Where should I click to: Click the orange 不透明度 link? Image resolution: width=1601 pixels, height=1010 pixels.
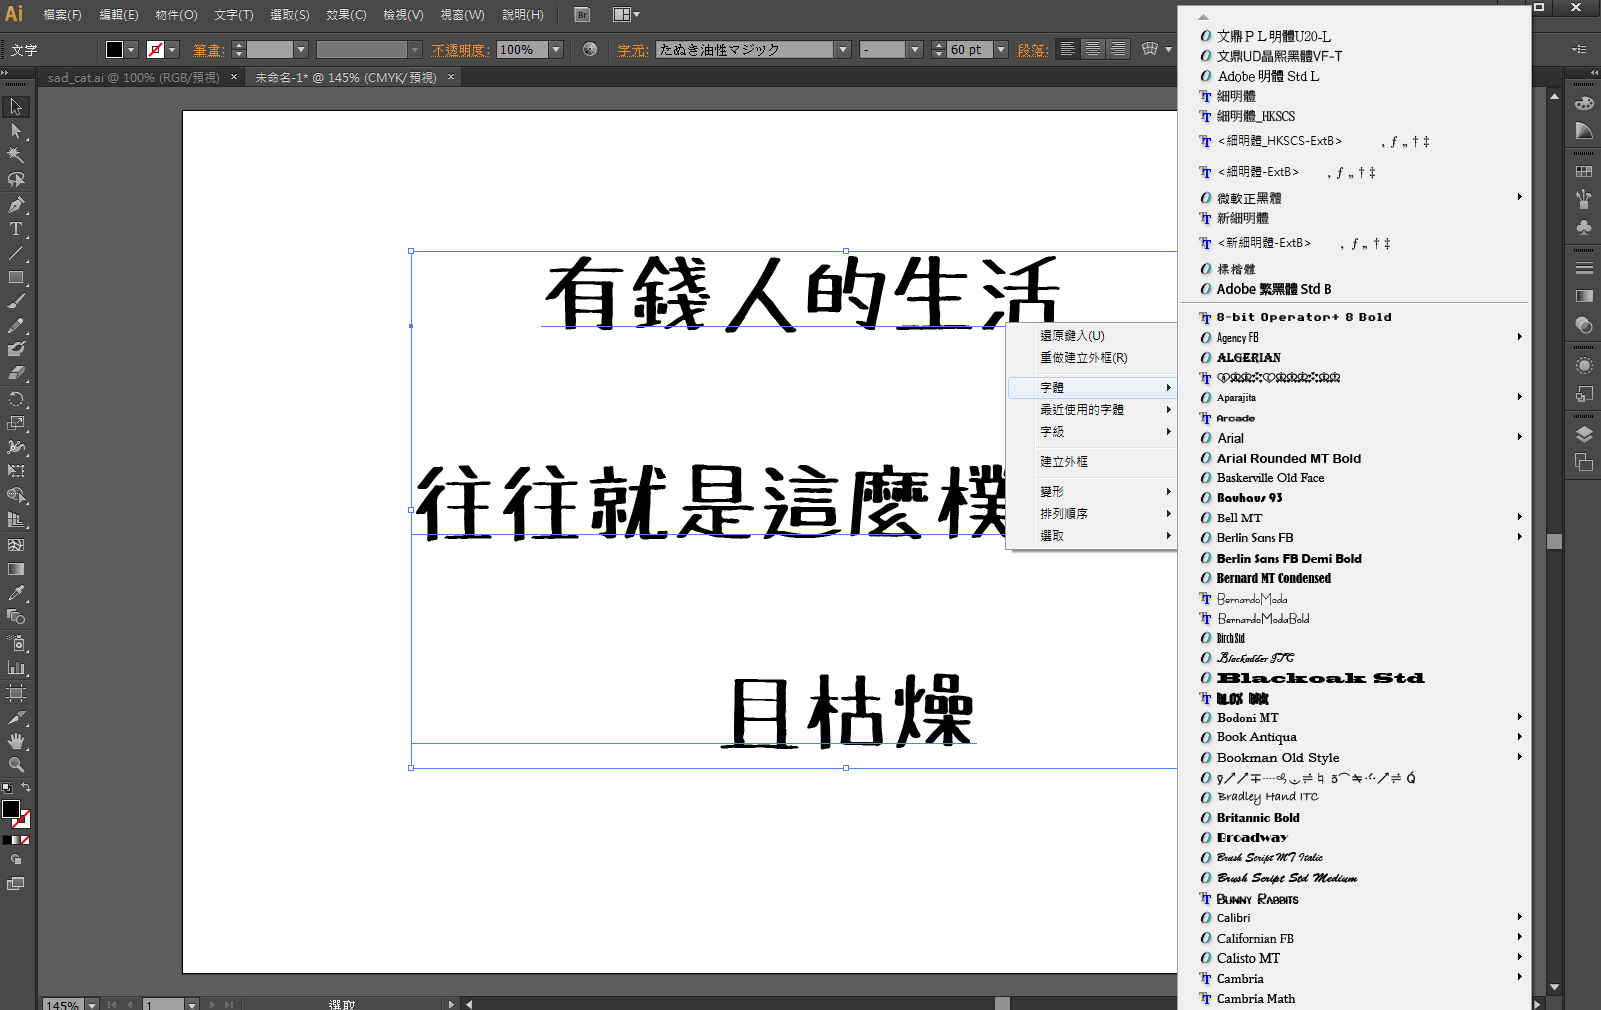point(460,50)
